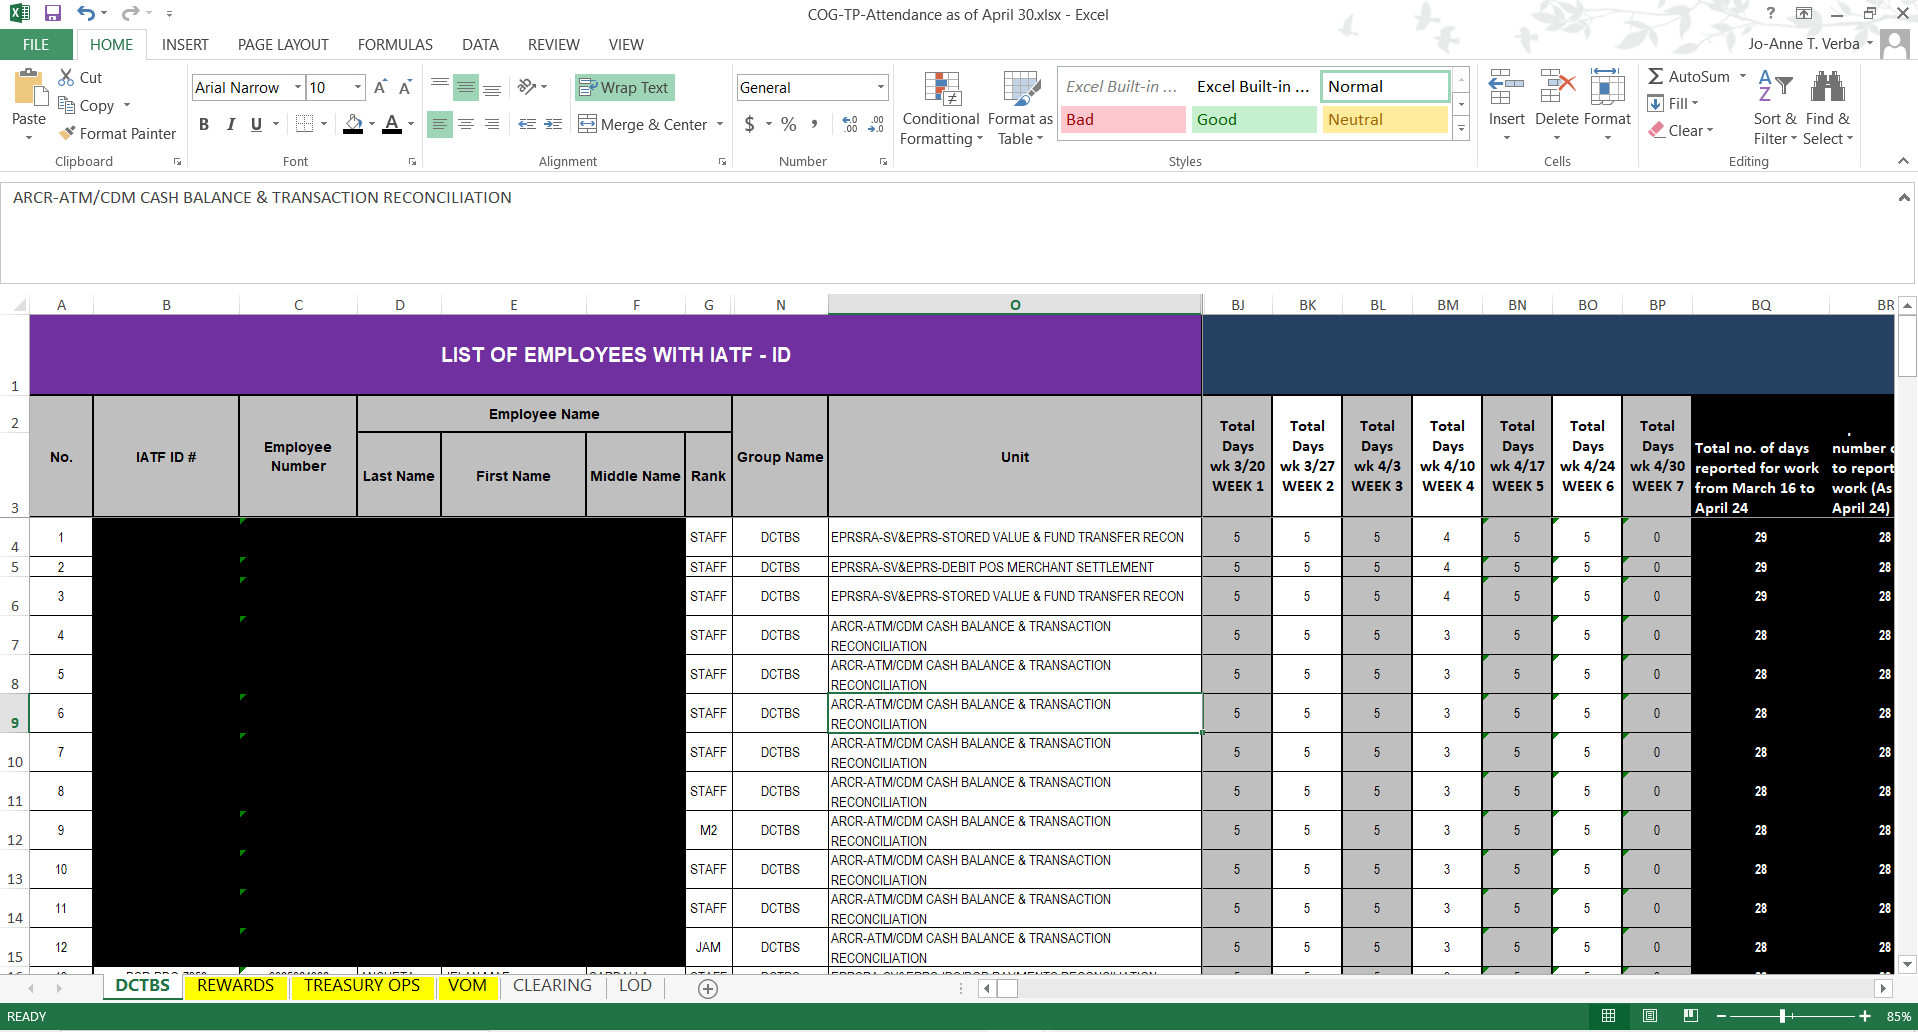Expand the General number format dropdown

tap(881, 87)
